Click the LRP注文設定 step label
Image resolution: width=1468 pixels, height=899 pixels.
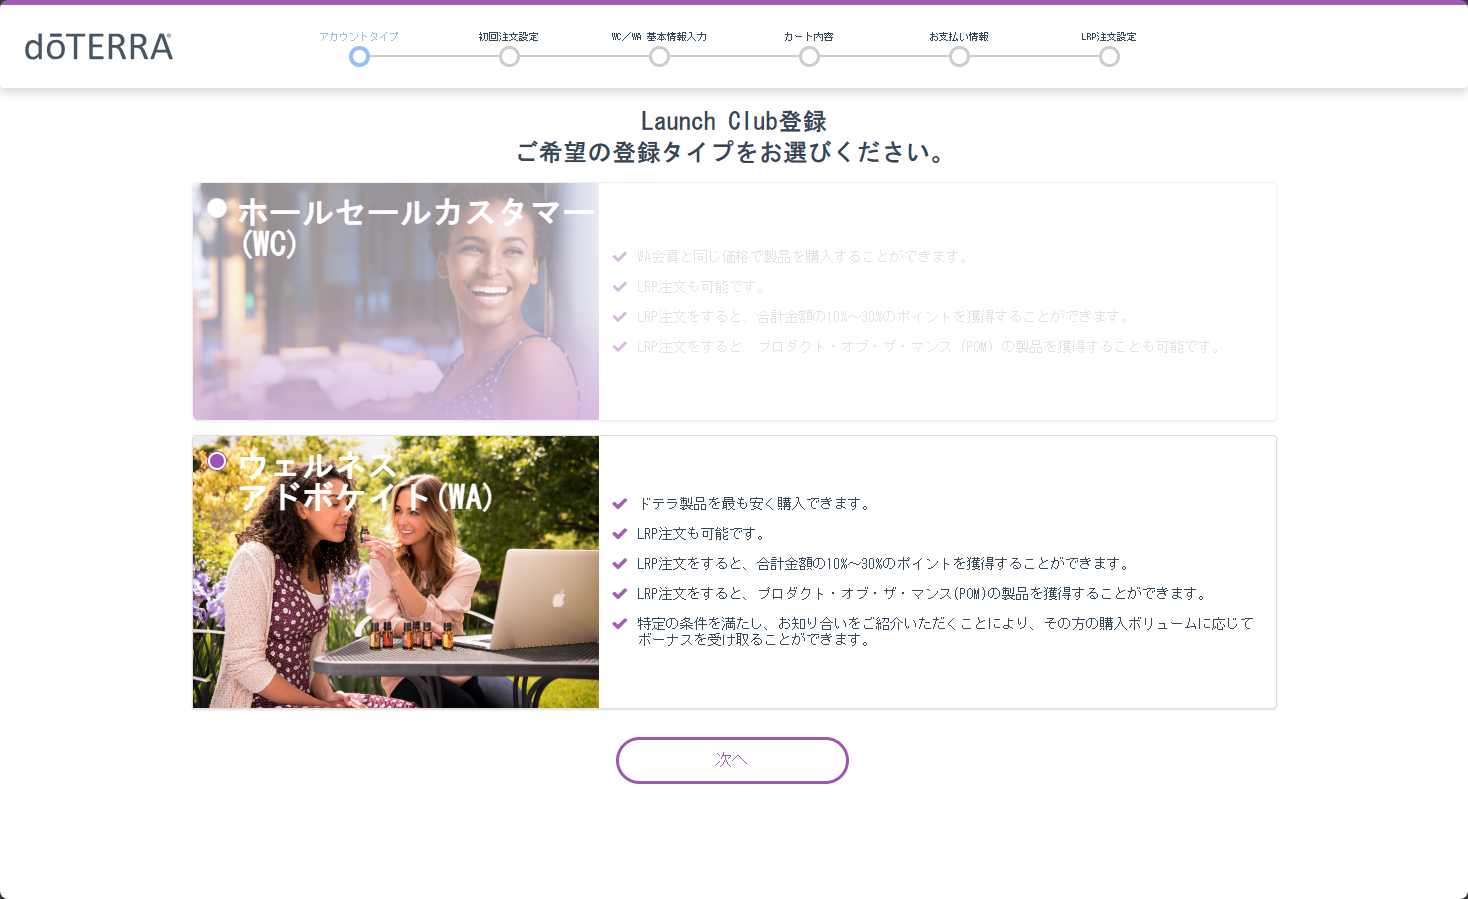pyautogui.click(x=1109, y=37)
